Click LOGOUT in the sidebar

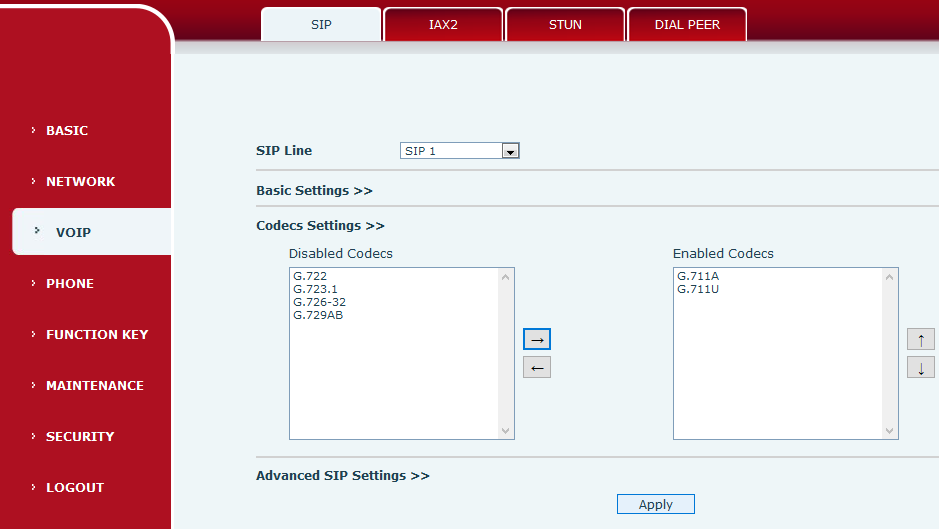[74, 488]
